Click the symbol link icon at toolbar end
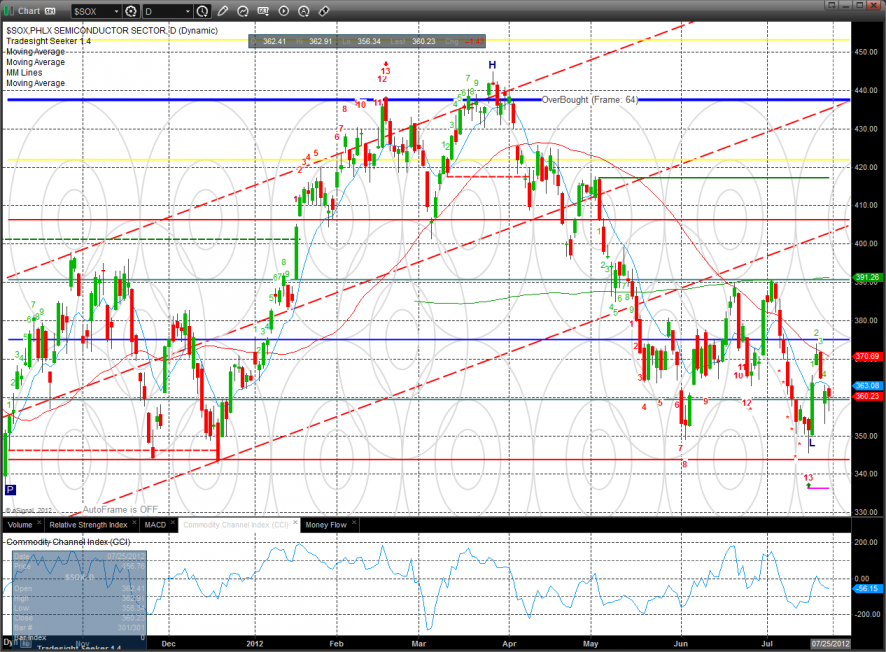The height and width of the screenshot is (652, 886). click(324, 11)
